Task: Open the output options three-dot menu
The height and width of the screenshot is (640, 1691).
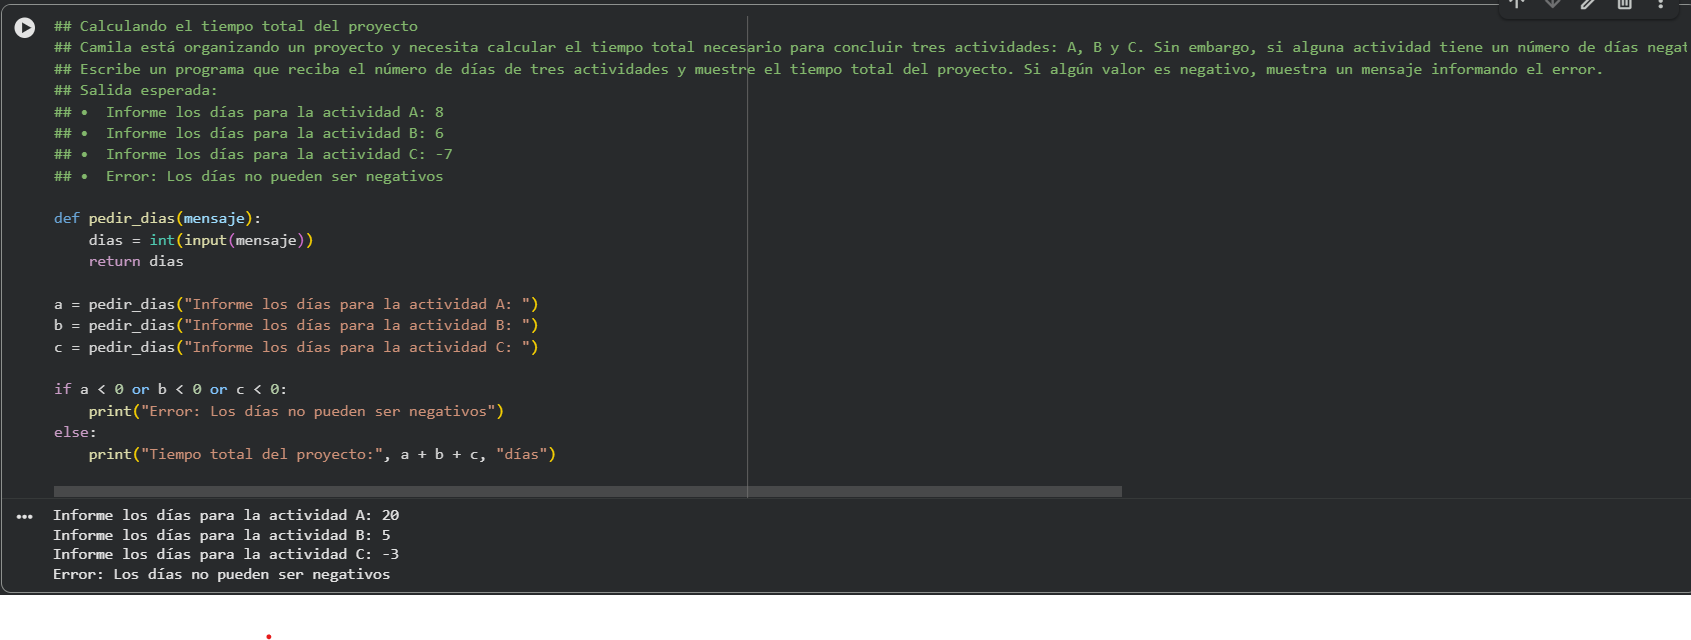Action: [25, 517]
